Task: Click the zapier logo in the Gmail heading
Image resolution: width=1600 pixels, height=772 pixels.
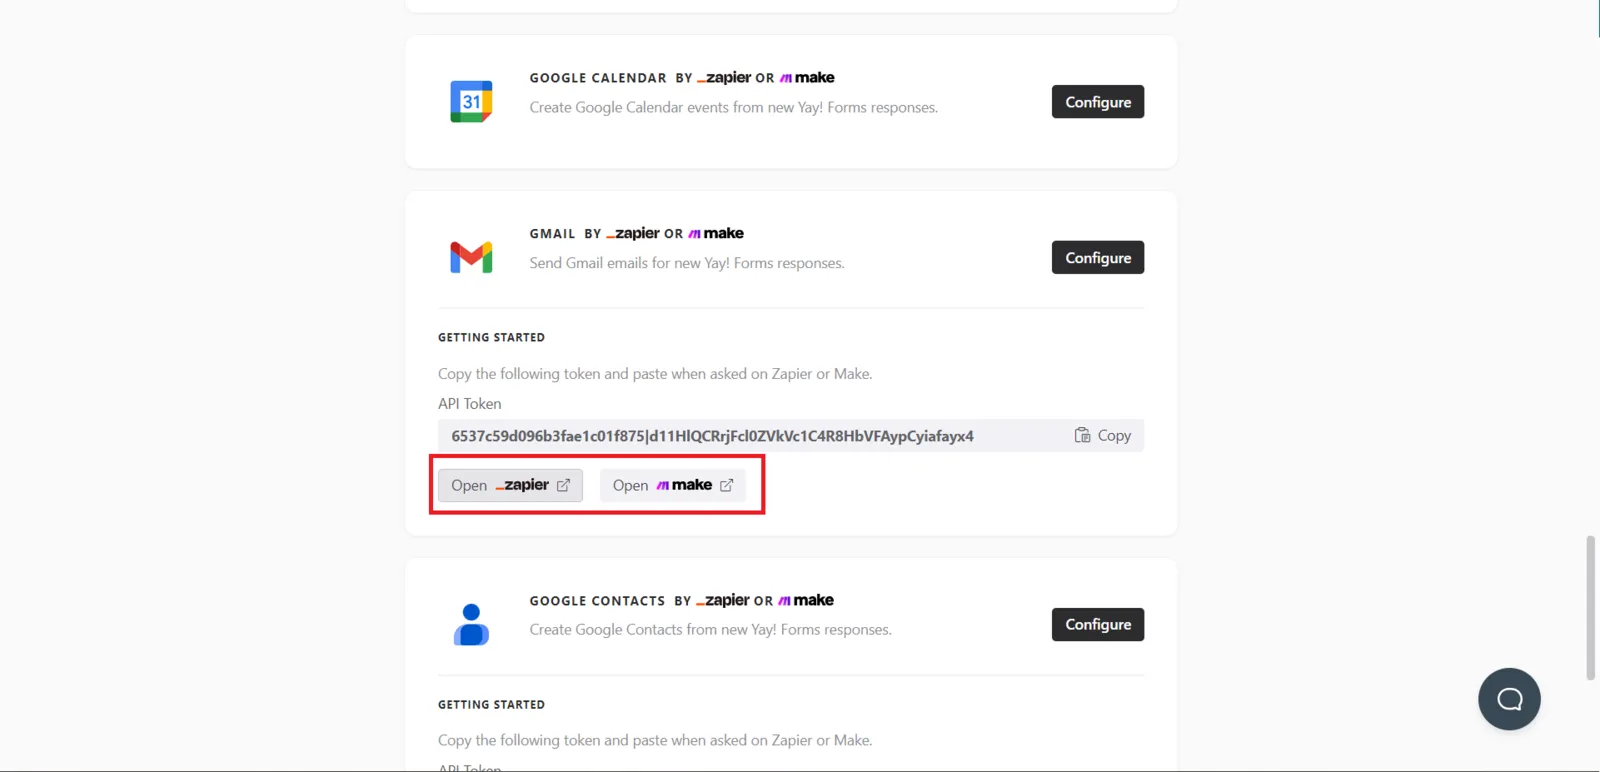Action: pyautogui.click(x=633, y=233)
